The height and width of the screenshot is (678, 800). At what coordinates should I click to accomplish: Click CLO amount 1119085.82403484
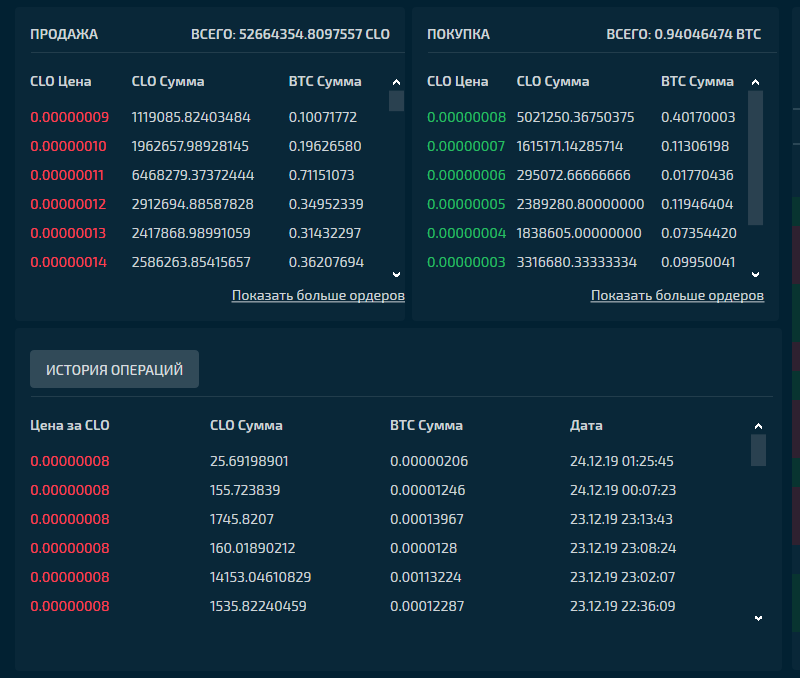[x=191, y=117]
